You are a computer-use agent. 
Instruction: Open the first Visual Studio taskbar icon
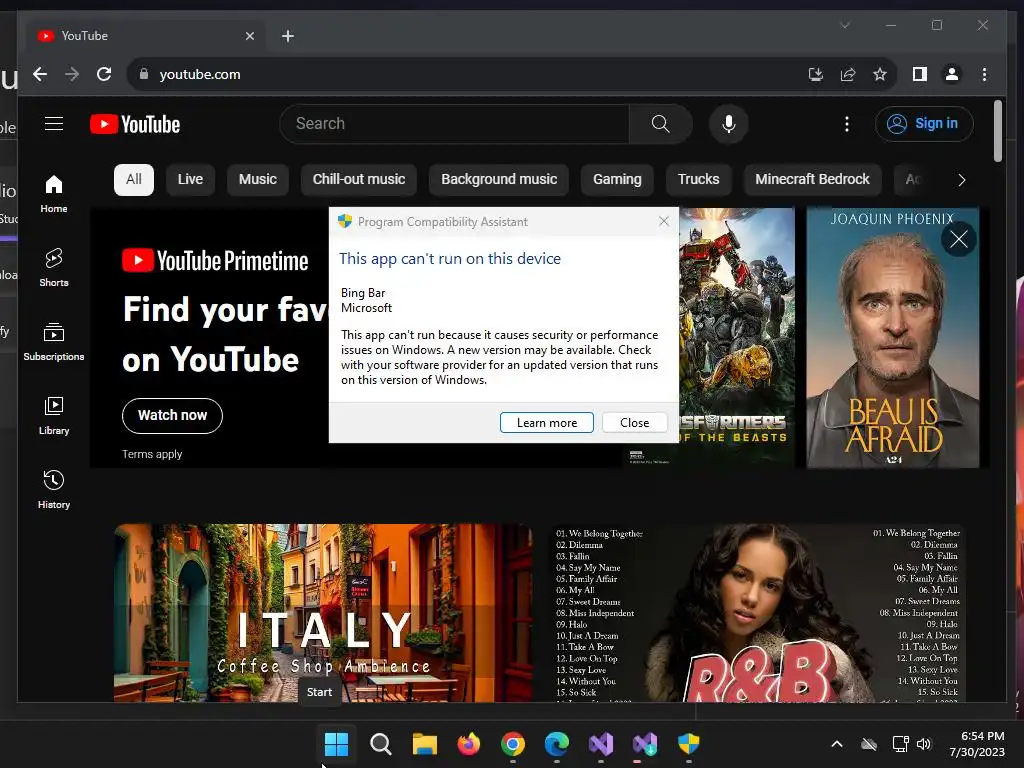[601, 743]
